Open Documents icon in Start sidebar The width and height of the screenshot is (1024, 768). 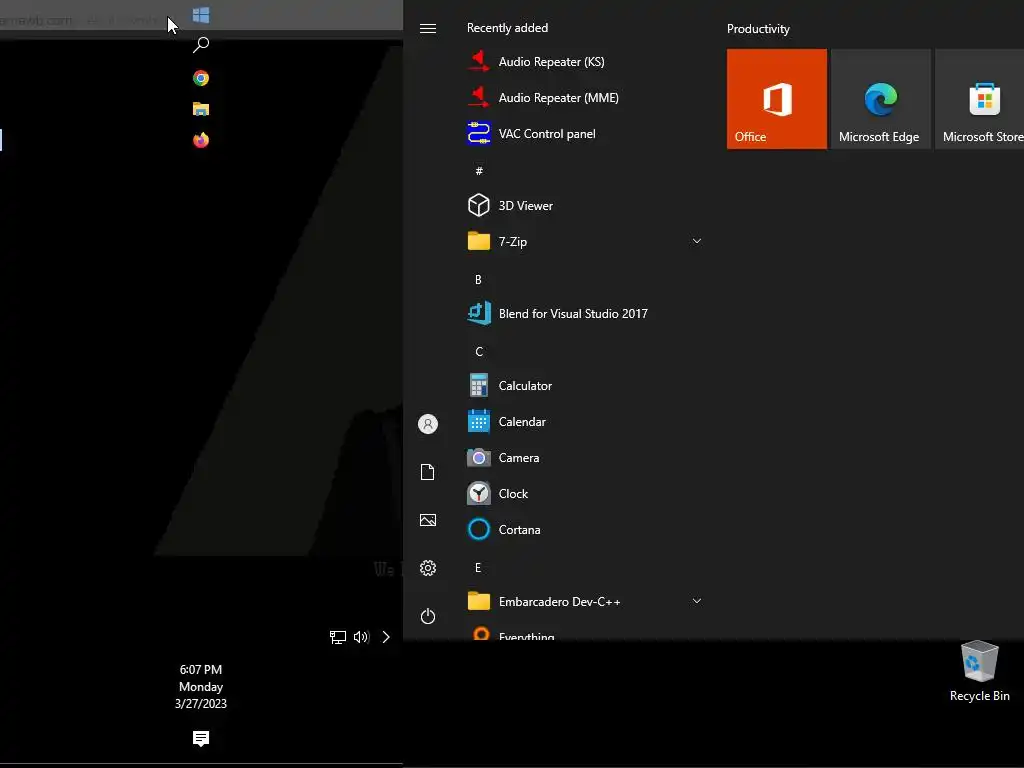pyautogui.click(x=428, y=472)
